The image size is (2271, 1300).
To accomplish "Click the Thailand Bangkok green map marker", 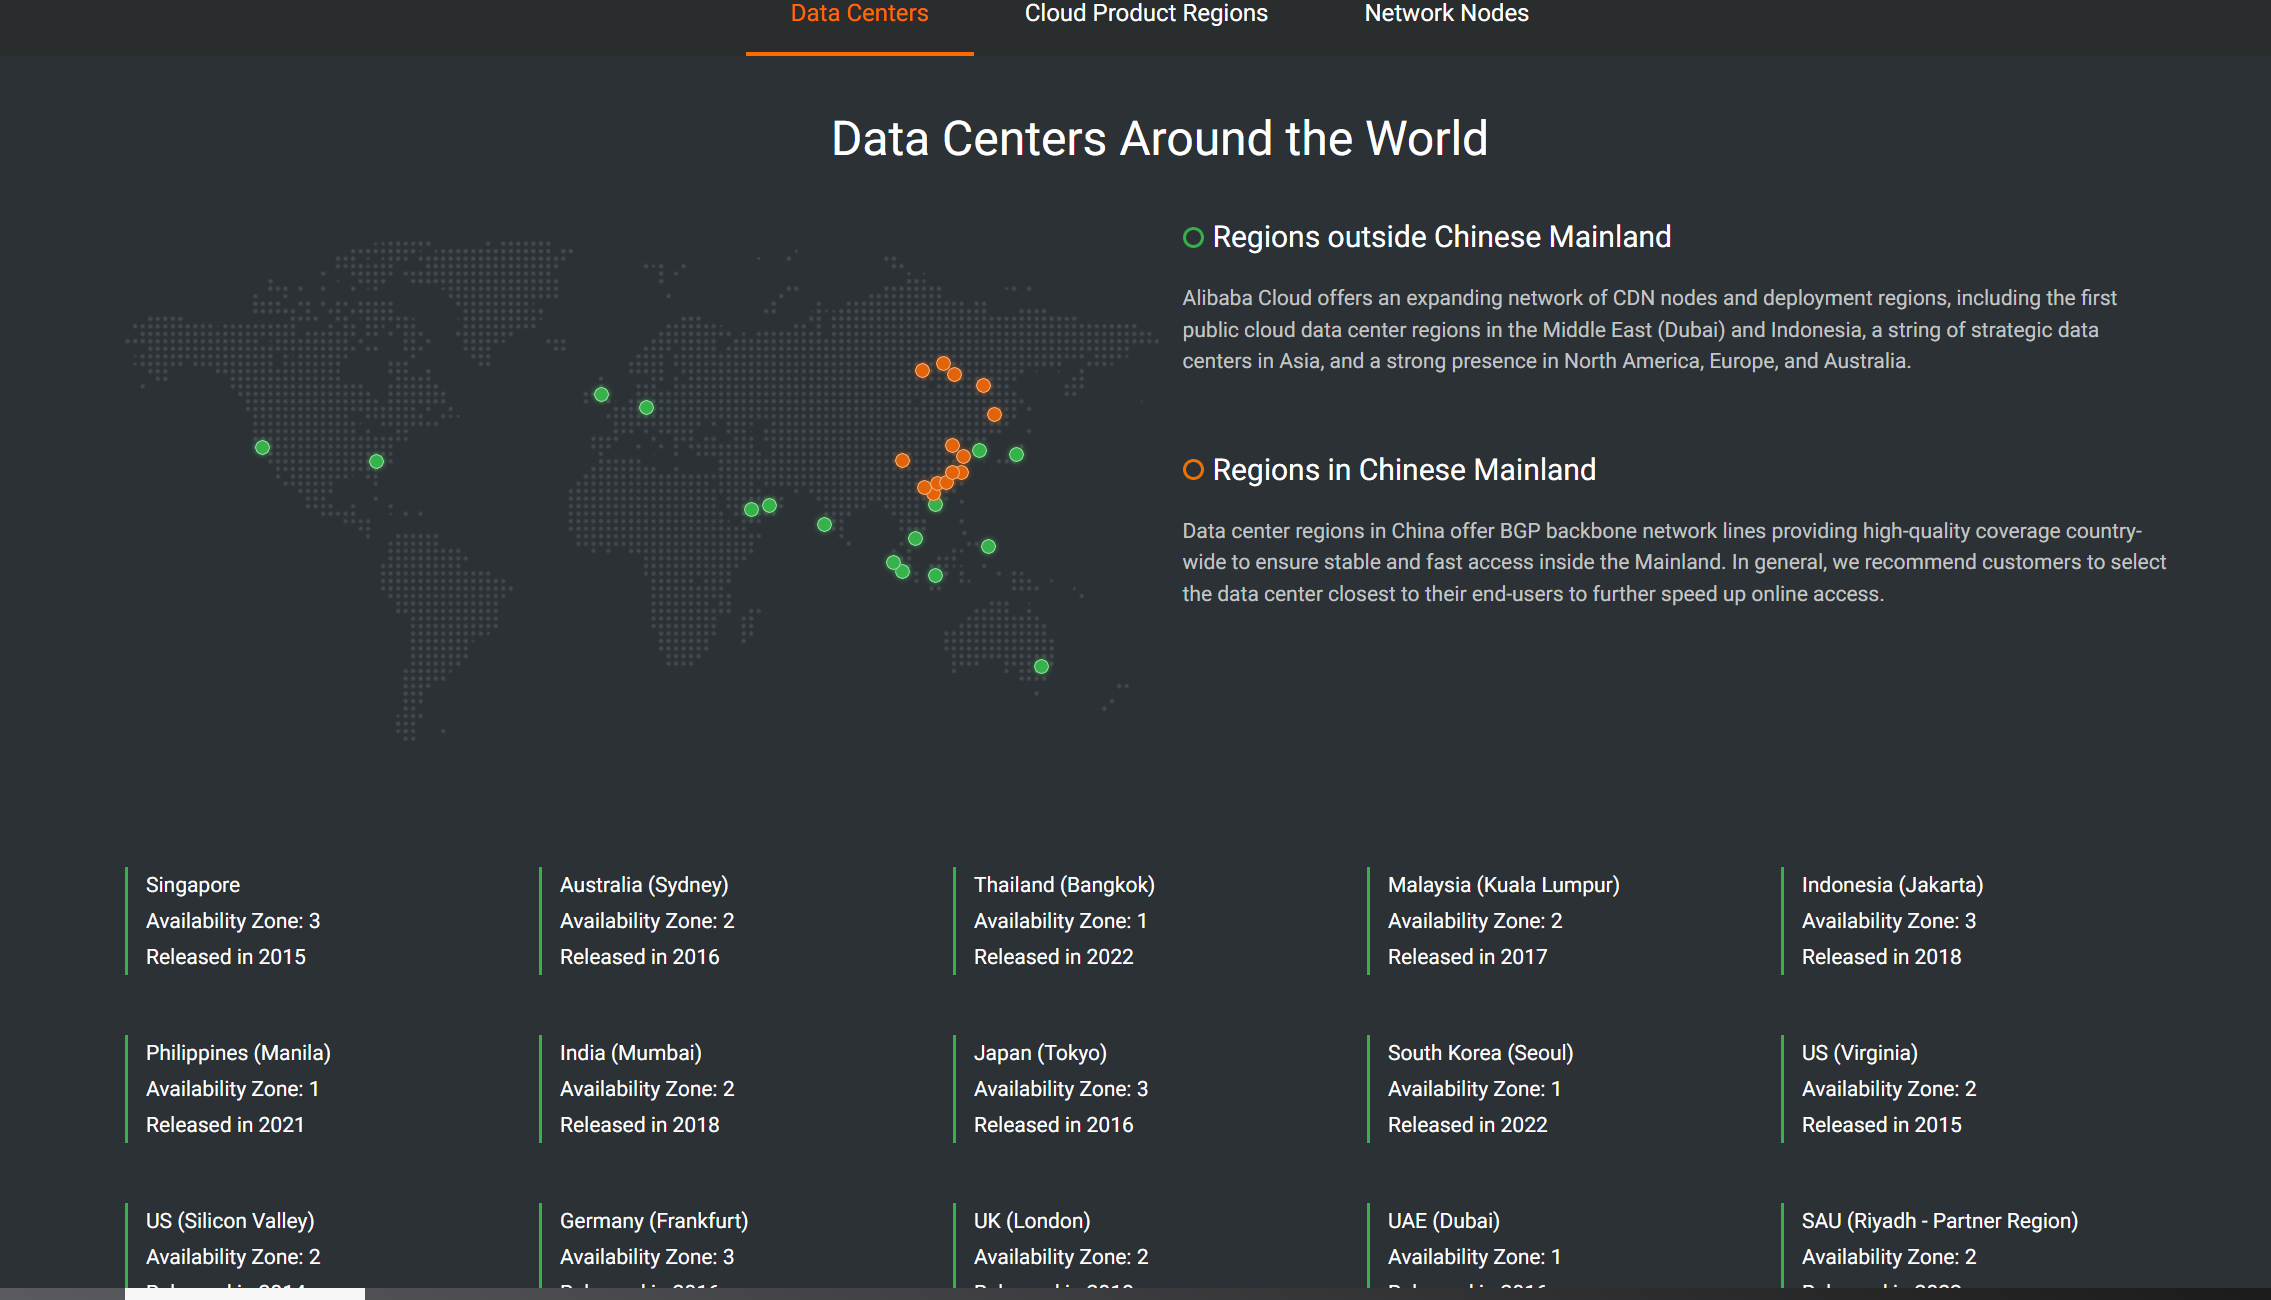I will pyautogui.click(x=915, y=538).
